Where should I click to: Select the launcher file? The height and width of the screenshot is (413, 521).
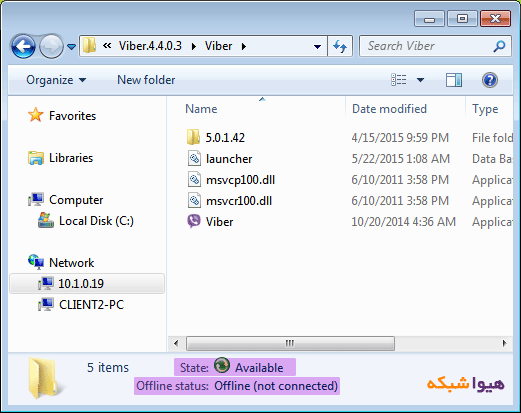pos(229,159)
